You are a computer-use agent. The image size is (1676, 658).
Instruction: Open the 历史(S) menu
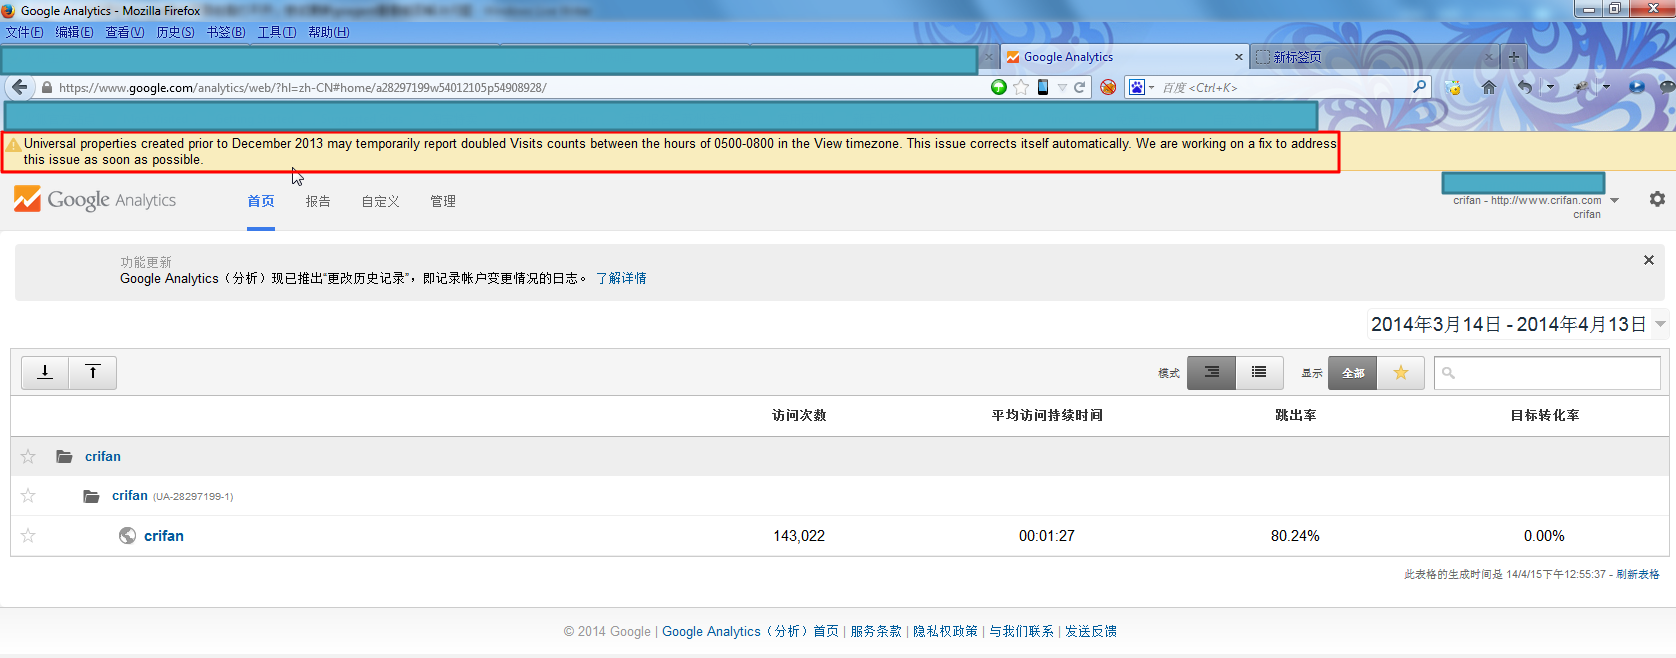175,32
